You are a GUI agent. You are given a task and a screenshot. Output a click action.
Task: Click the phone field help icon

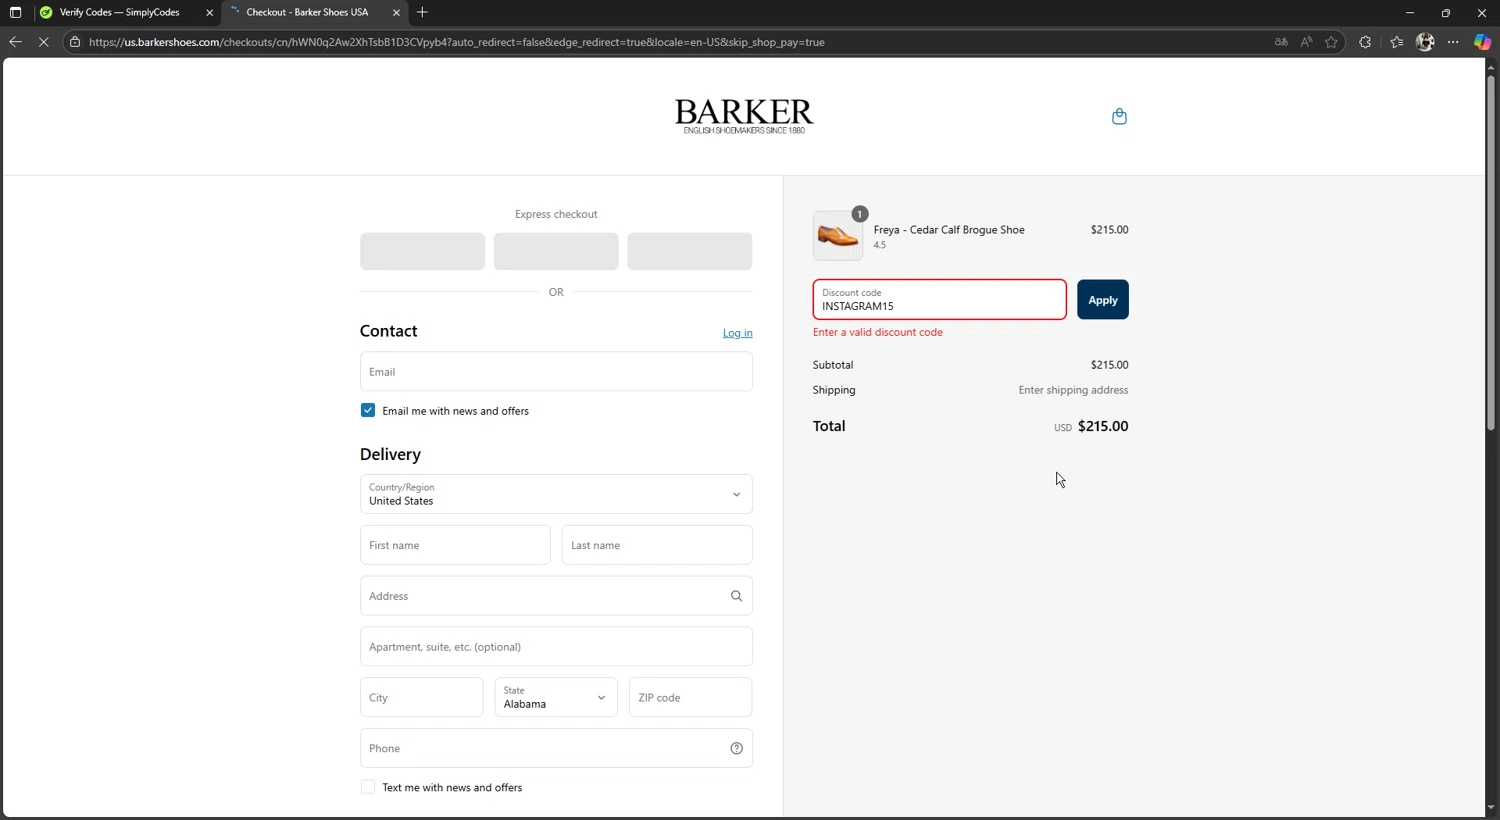[x=736, y=748]
